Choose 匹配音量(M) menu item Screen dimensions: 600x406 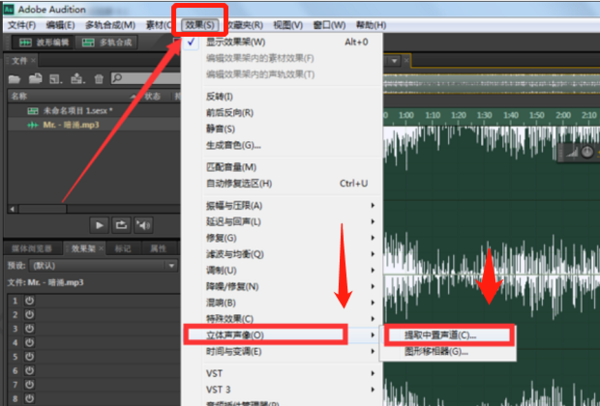pos(282,167)
